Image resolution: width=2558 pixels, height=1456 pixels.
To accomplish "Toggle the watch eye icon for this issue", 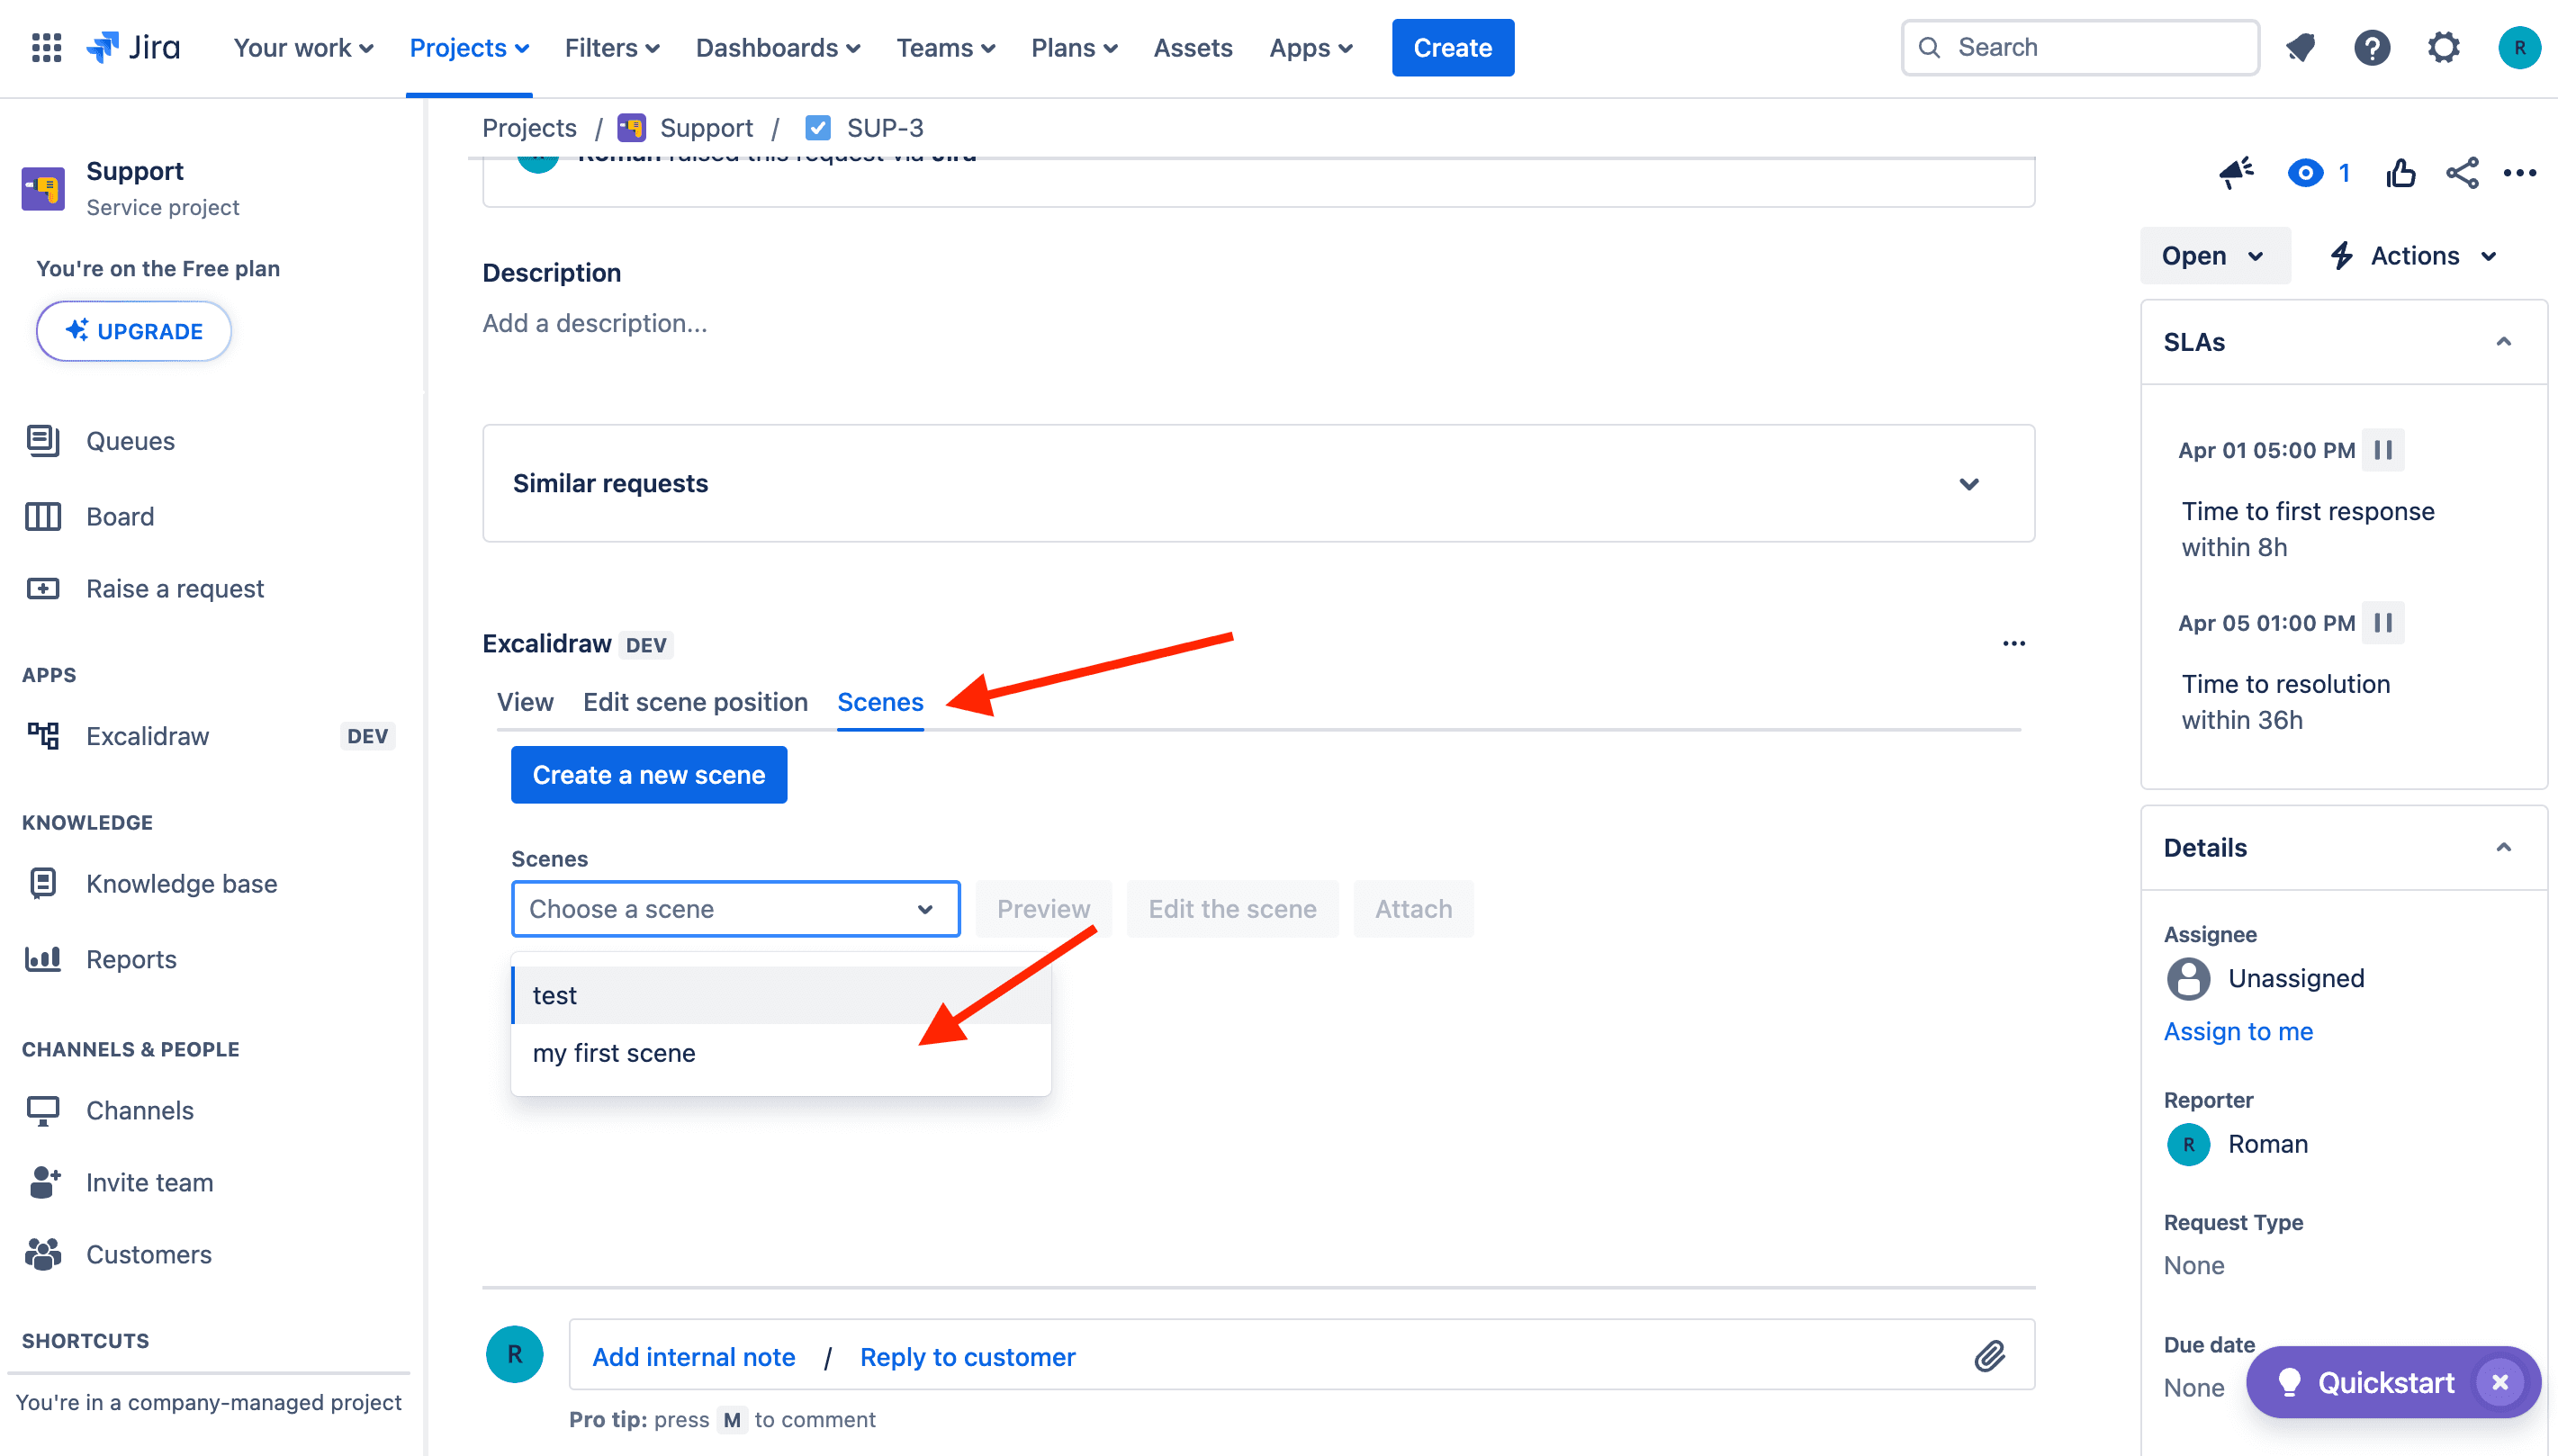I will pos(2306,172).
